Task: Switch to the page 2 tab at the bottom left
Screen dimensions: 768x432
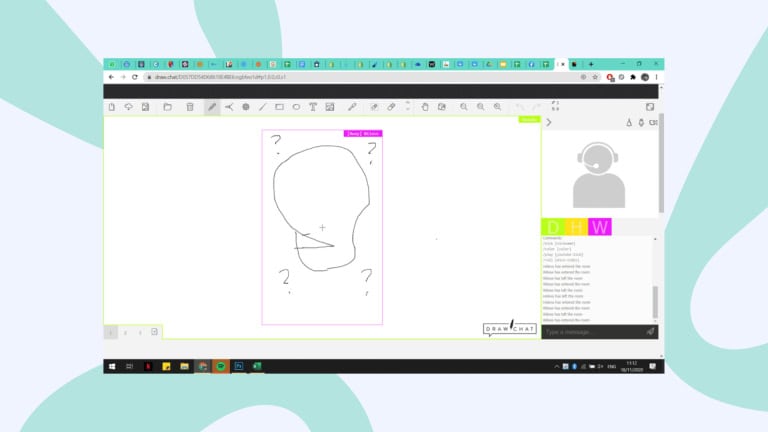Action: coord(125,333)
